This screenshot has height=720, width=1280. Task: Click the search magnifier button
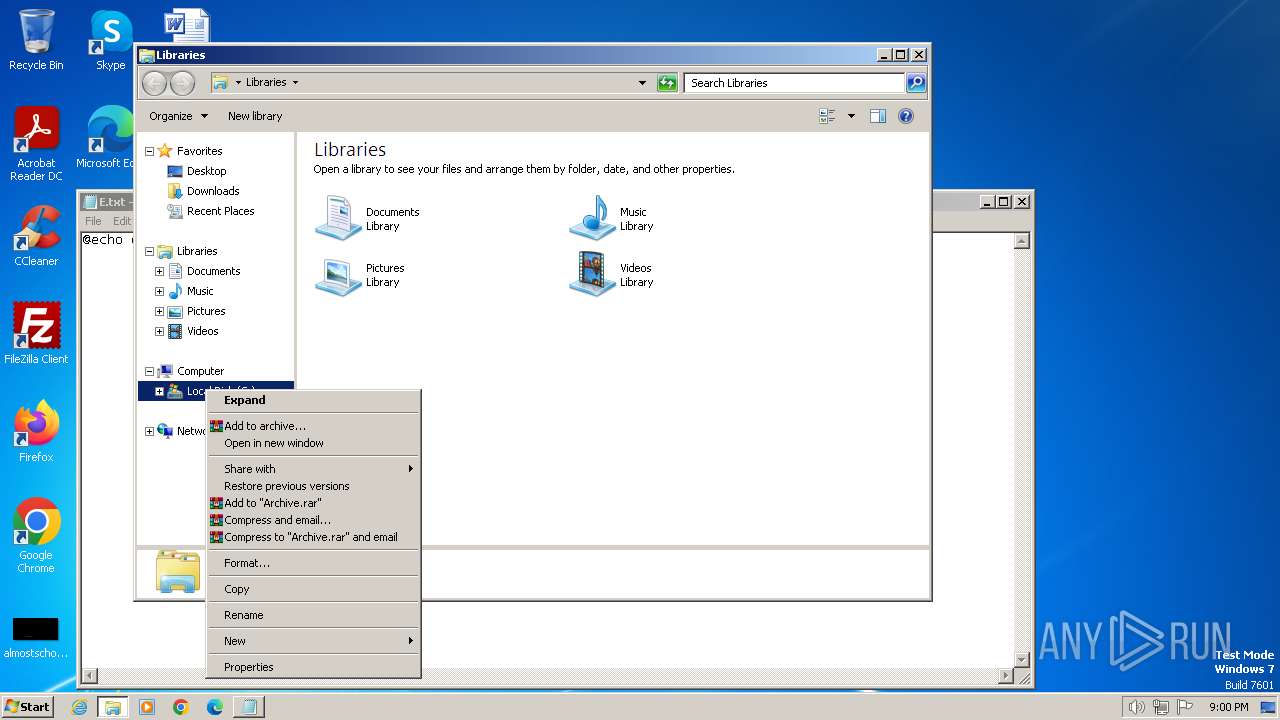[916, 83]
